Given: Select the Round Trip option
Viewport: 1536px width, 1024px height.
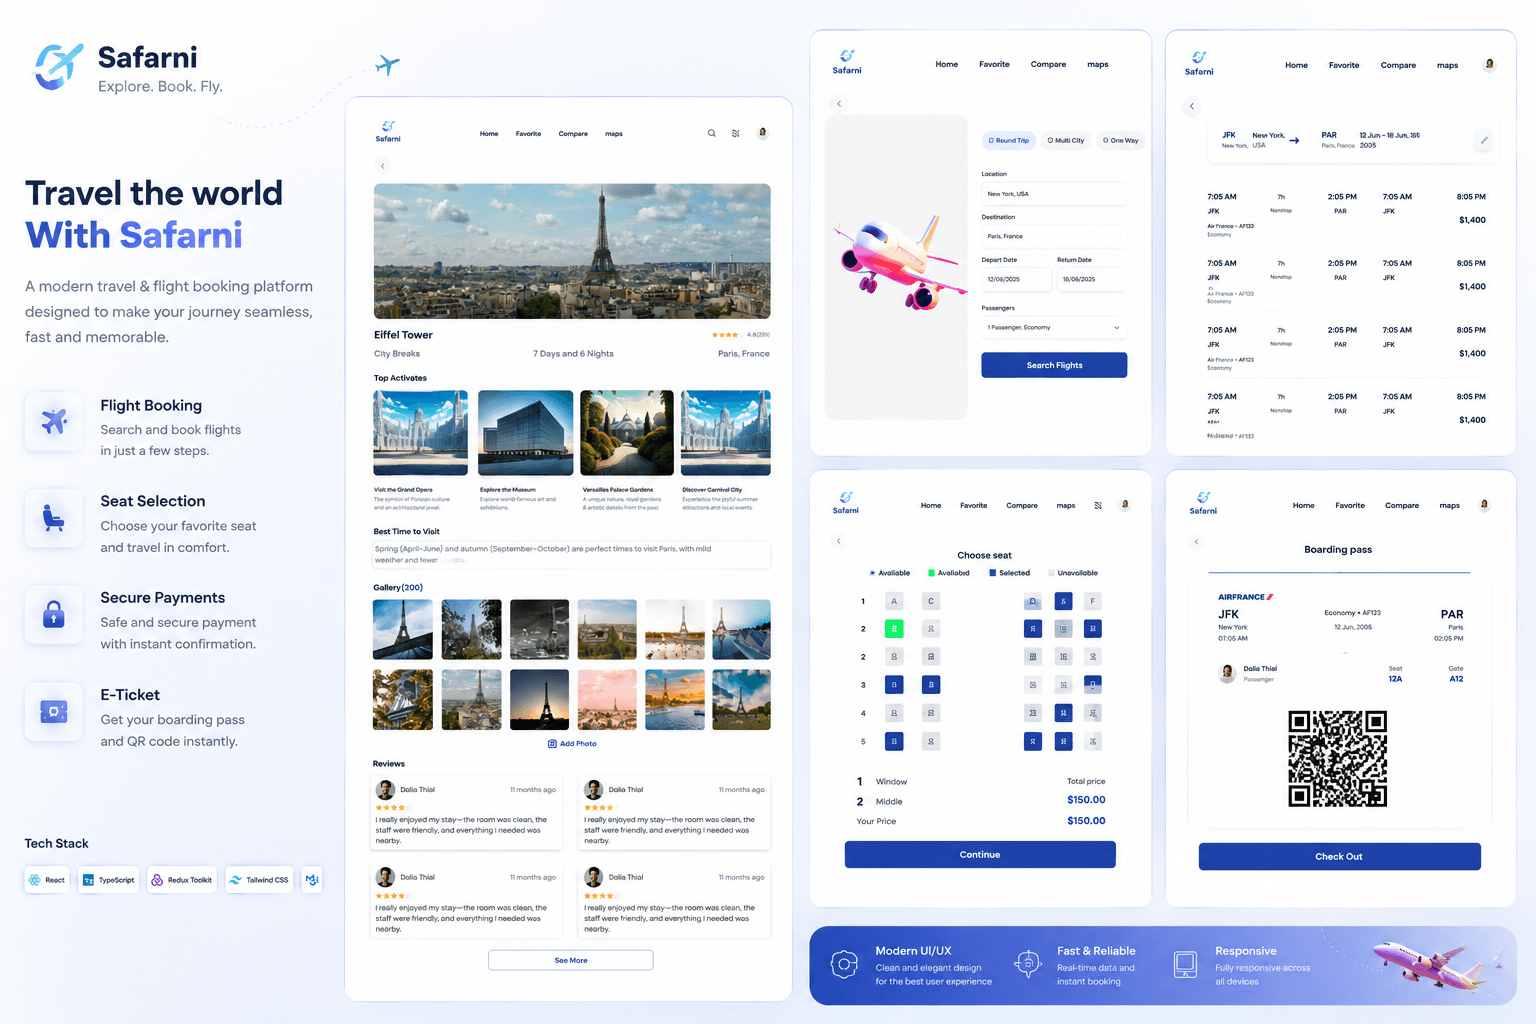Looking at the screenshot, I should click(x=1009, y=140).
